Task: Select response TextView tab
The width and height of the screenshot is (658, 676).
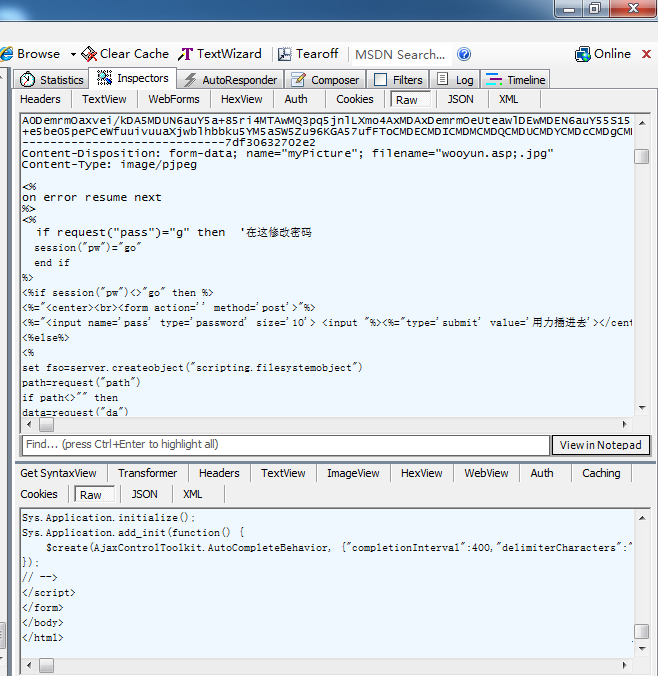Action: (x=283, y=473)
